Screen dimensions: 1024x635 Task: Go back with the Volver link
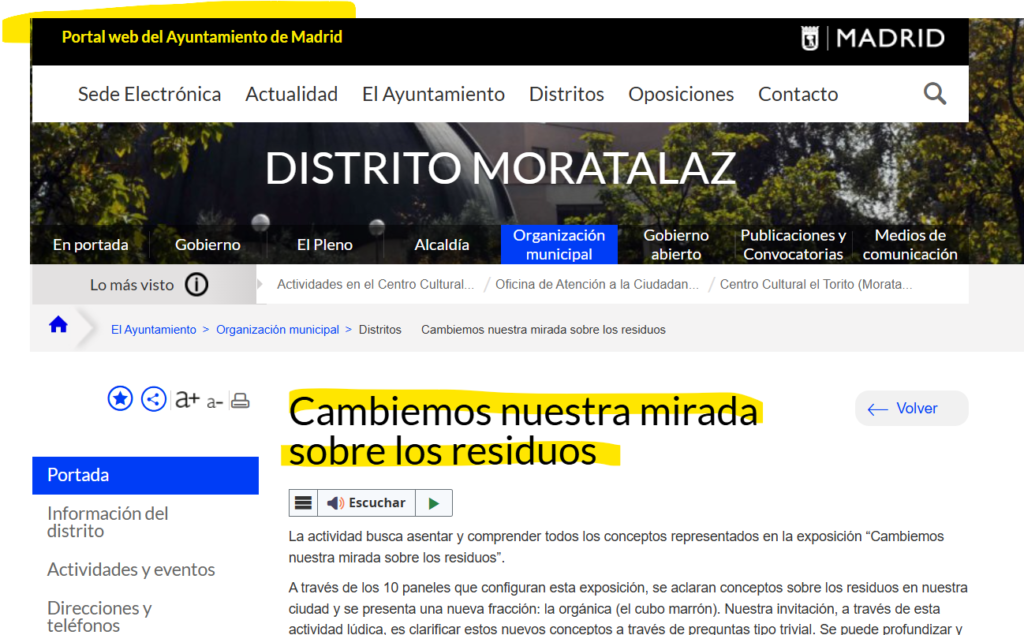pos(910,408)
